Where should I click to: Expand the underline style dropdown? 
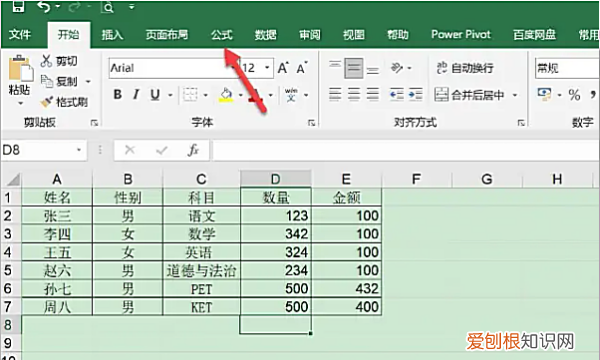click(170, 95)
